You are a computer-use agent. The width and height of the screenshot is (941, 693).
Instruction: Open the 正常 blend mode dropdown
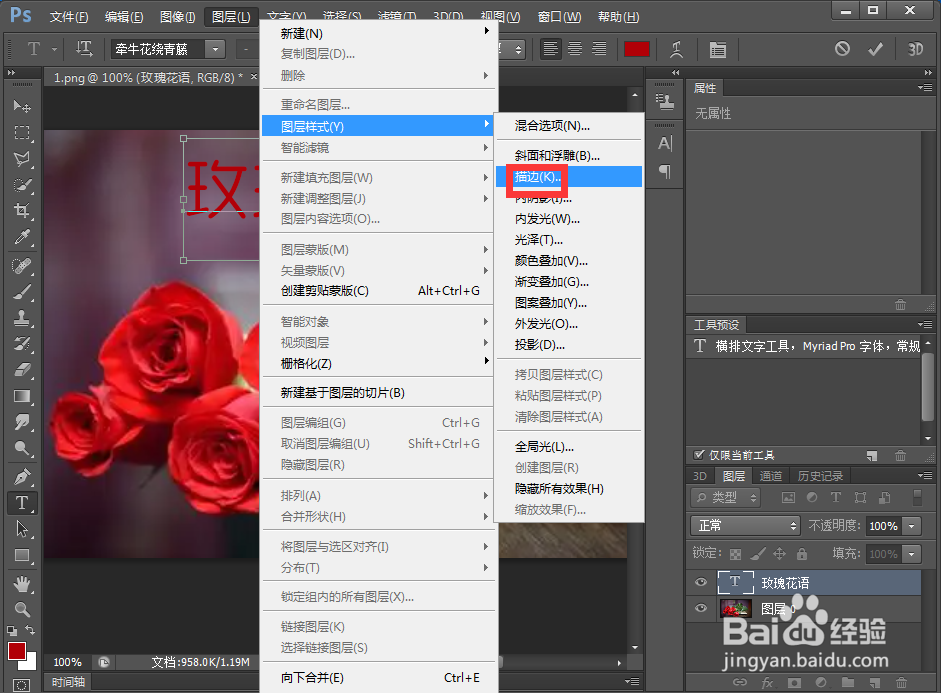[745, 526]
